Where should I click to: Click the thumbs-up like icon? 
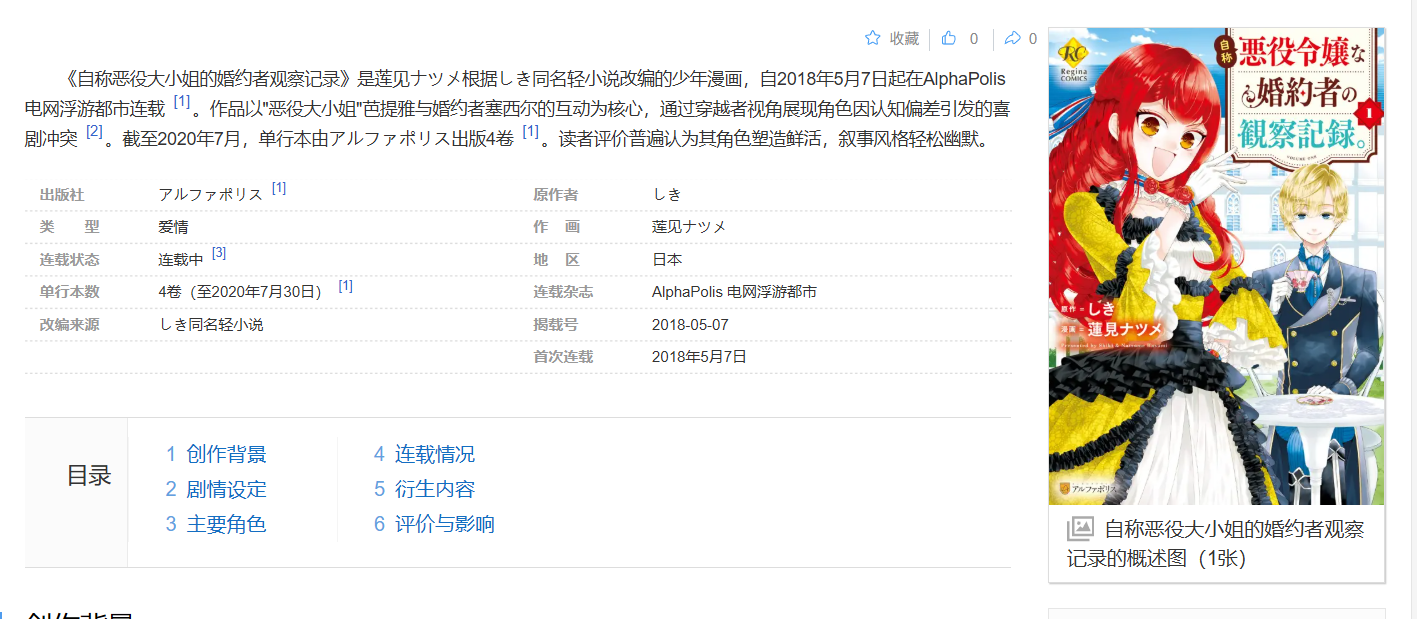pyautogui.click(x=949, y=38)
